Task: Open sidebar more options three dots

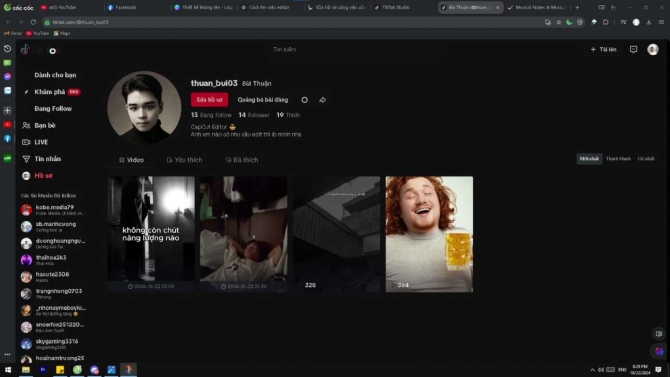Action: pyautogui.click(x=7, y=354)
